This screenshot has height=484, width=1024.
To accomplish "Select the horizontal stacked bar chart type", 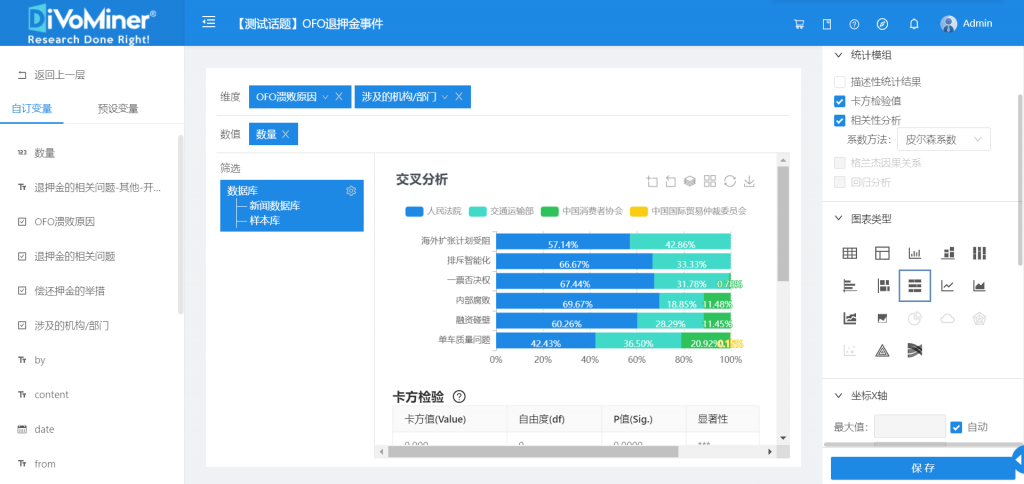I will click(884, 285).
